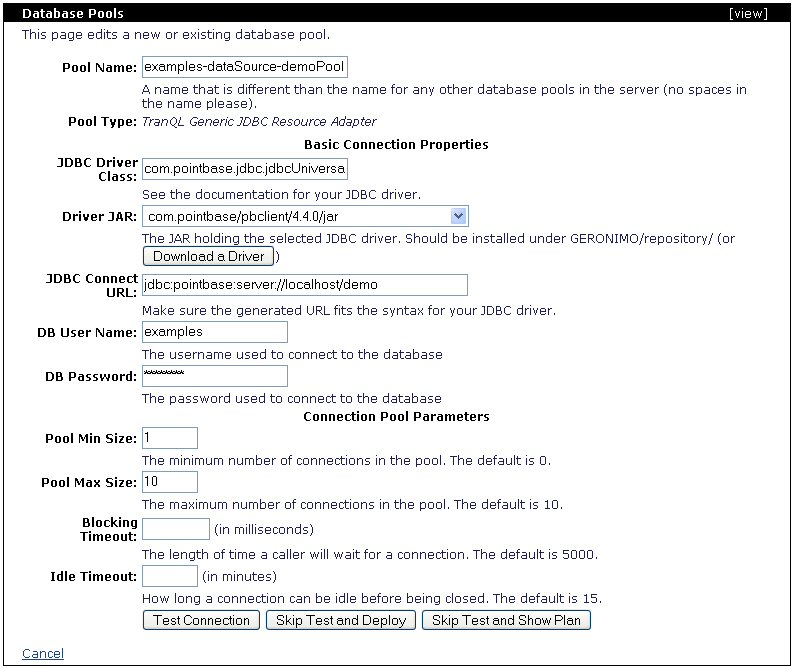Click 'How long a connection can be idle' hint
The height and width of the screenshot is (668, 793).
(372, 599)
